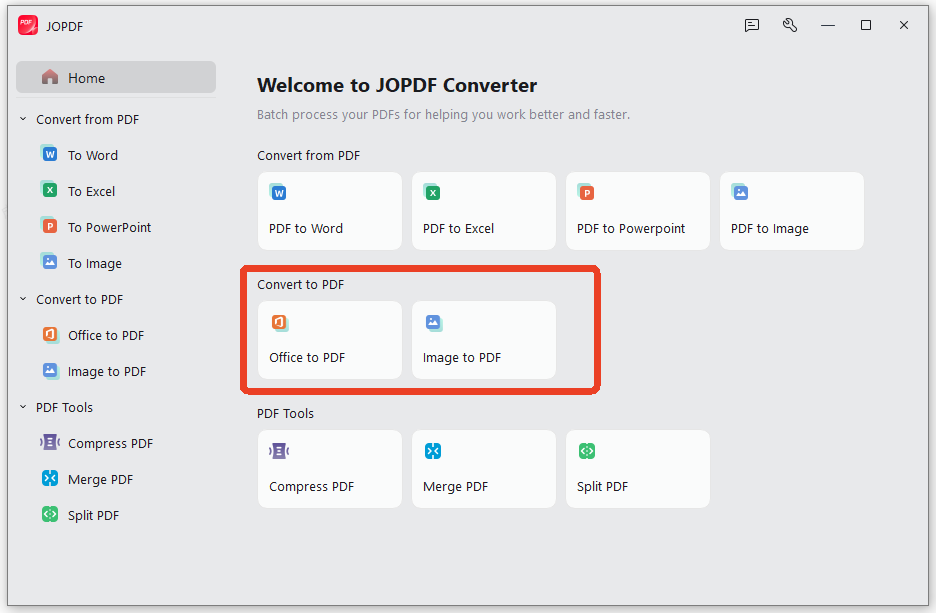
Task: Maximize the JOPDF window
Action: coord(866,25)
